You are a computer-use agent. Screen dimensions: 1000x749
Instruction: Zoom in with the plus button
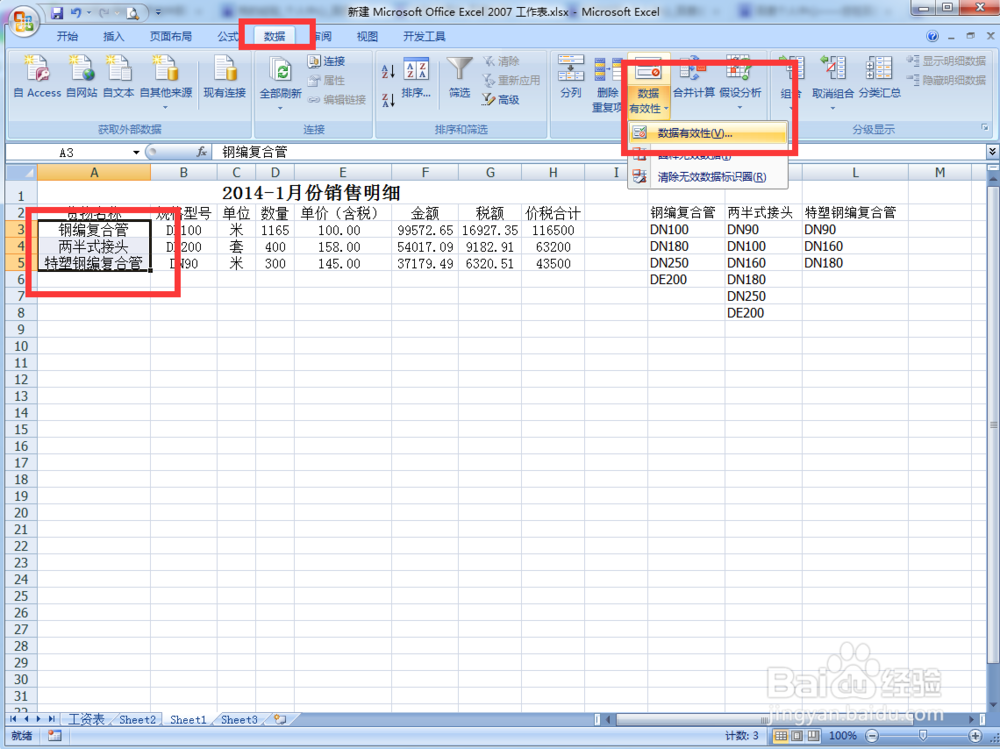pyautogui.click(x=976, y=736)
